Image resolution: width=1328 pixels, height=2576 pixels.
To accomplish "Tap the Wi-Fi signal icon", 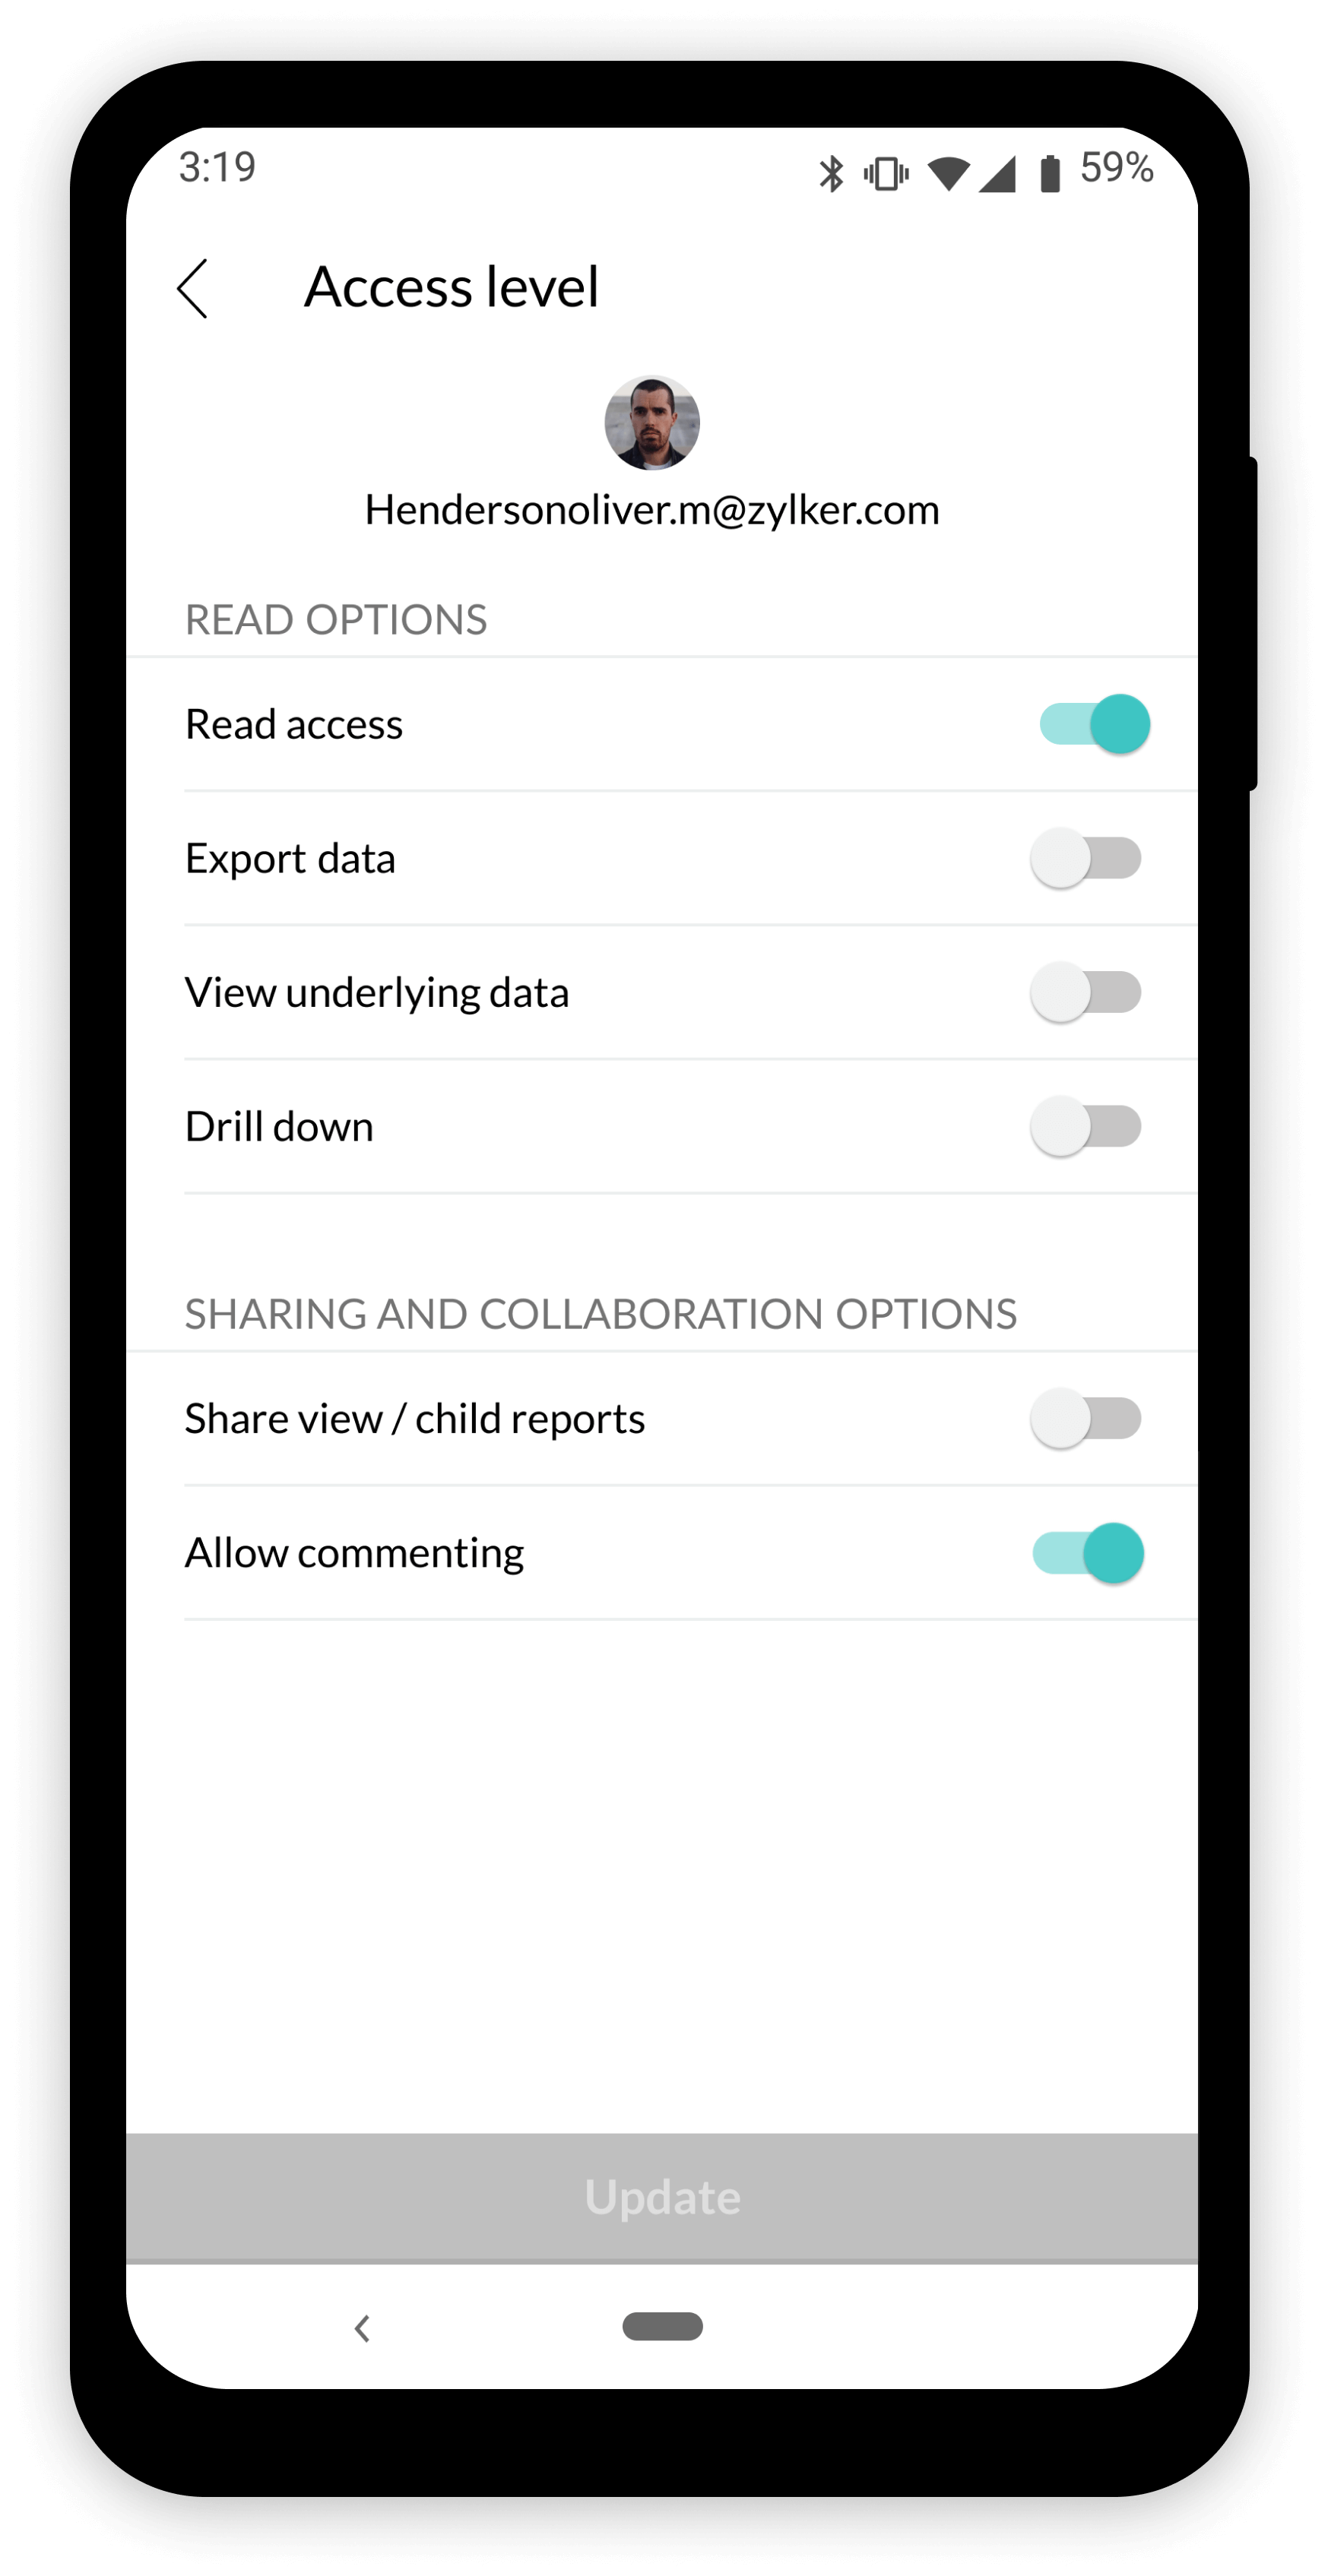I will tap(948, 173).
